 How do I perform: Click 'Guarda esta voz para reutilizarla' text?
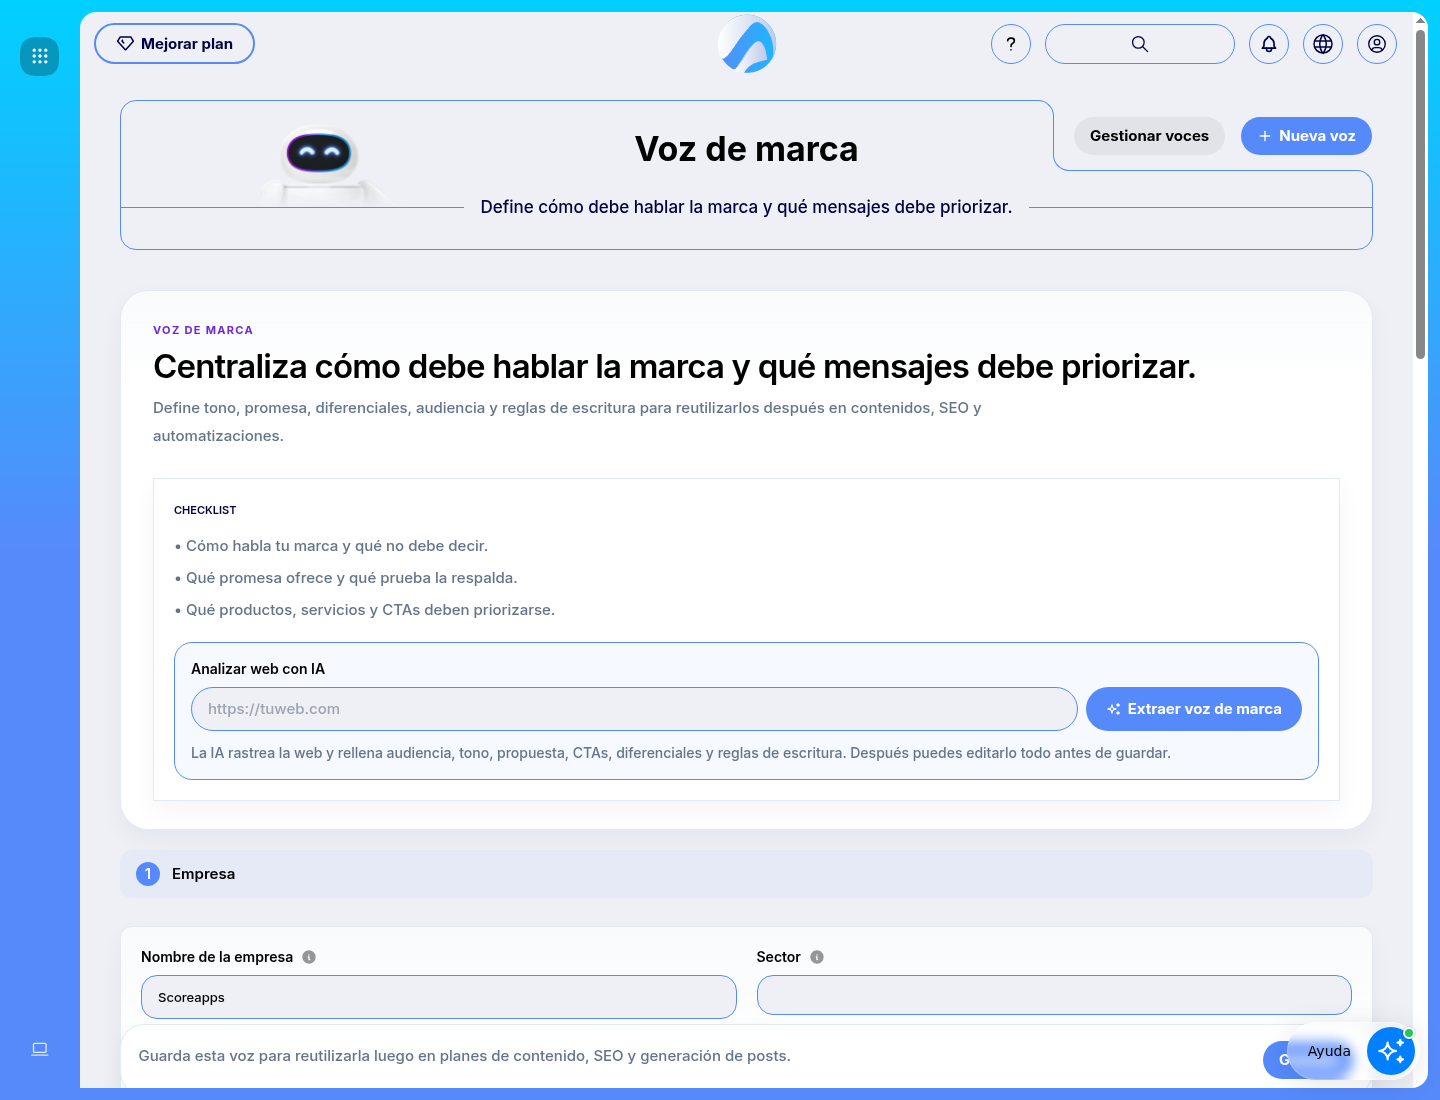pyautogui.click(x=464, y=1056)
